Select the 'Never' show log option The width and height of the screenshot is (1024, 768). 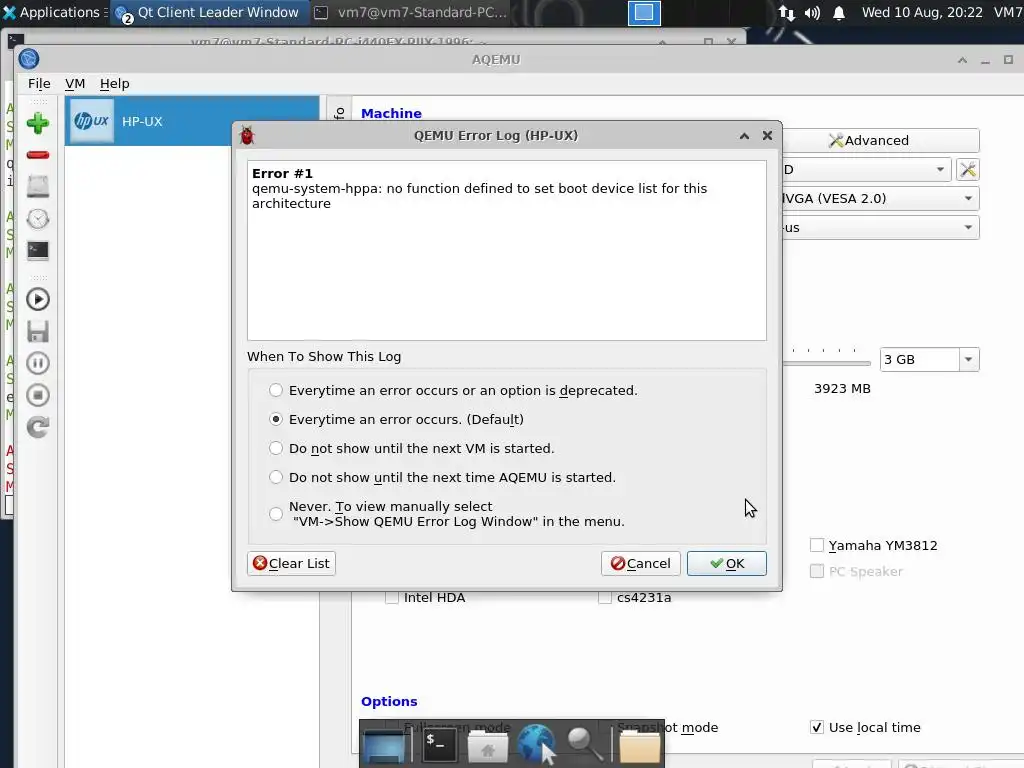(x=276, y=514)
